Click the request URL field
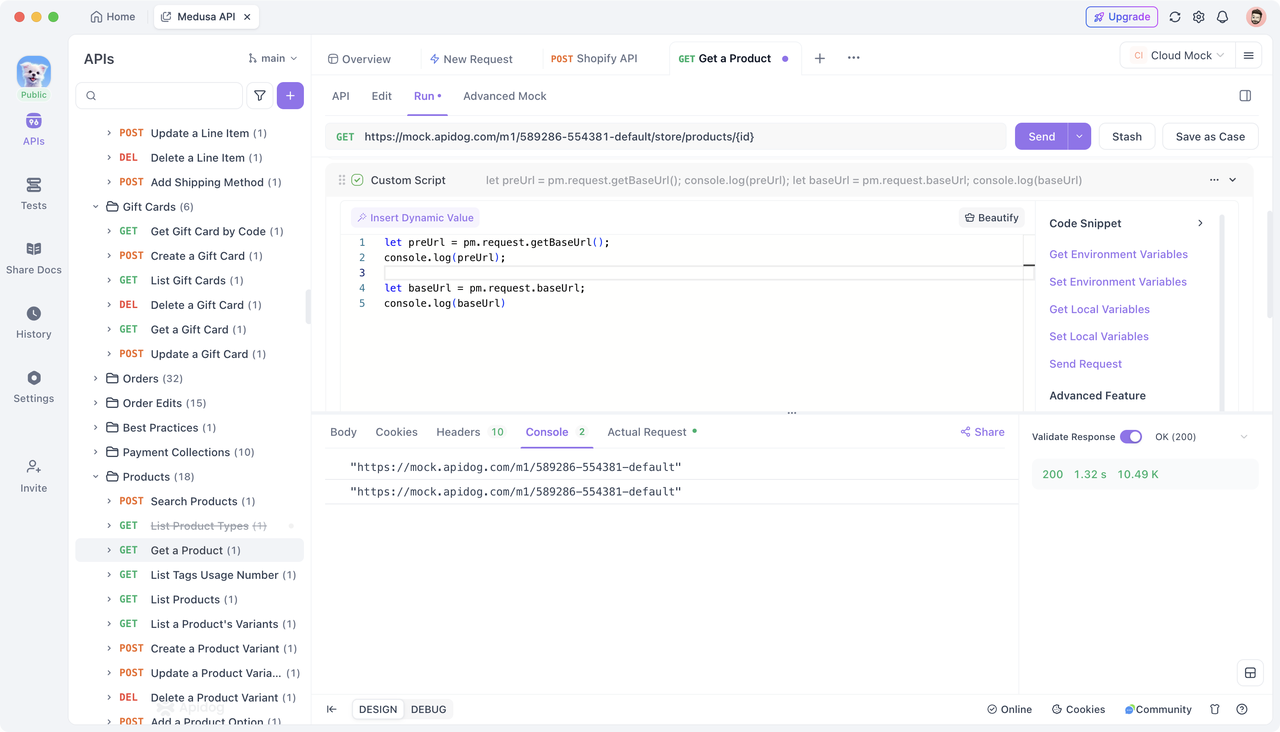Image resolution: width=1280 pixels, height=732 pixels. tap(666, 137)
